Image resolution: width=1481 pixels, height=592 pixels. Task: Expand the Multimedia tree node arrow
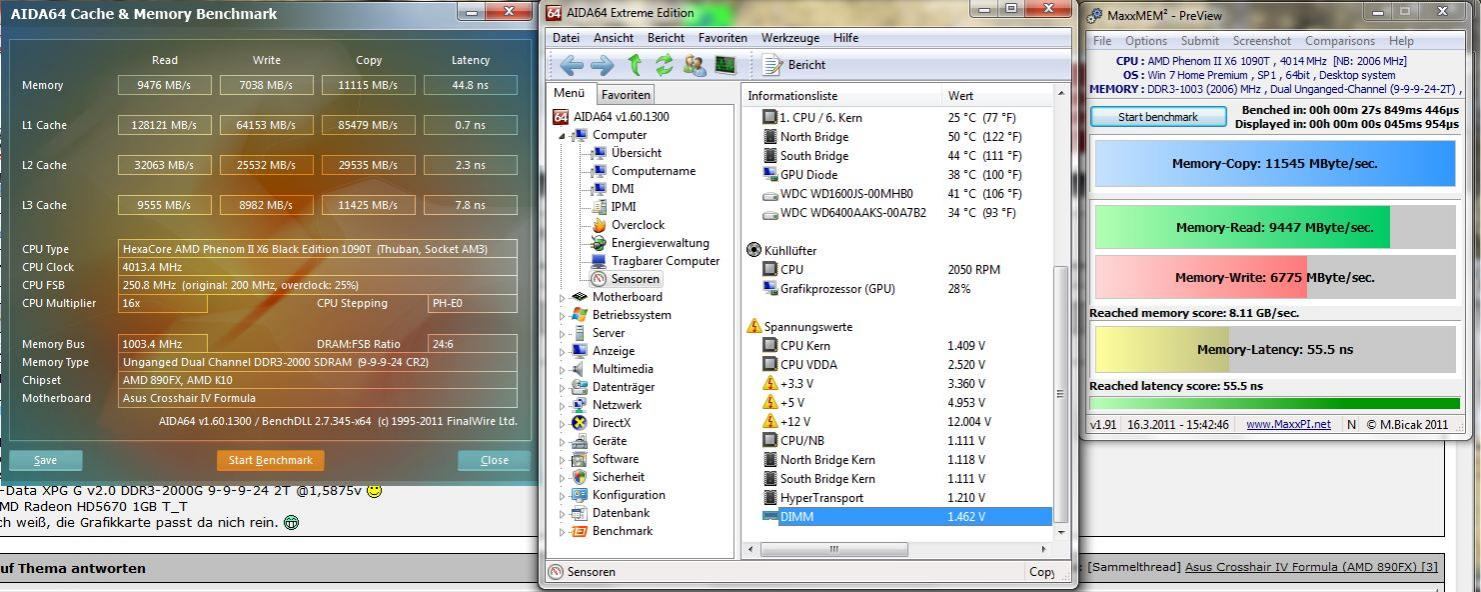click(x=562, y=369)
